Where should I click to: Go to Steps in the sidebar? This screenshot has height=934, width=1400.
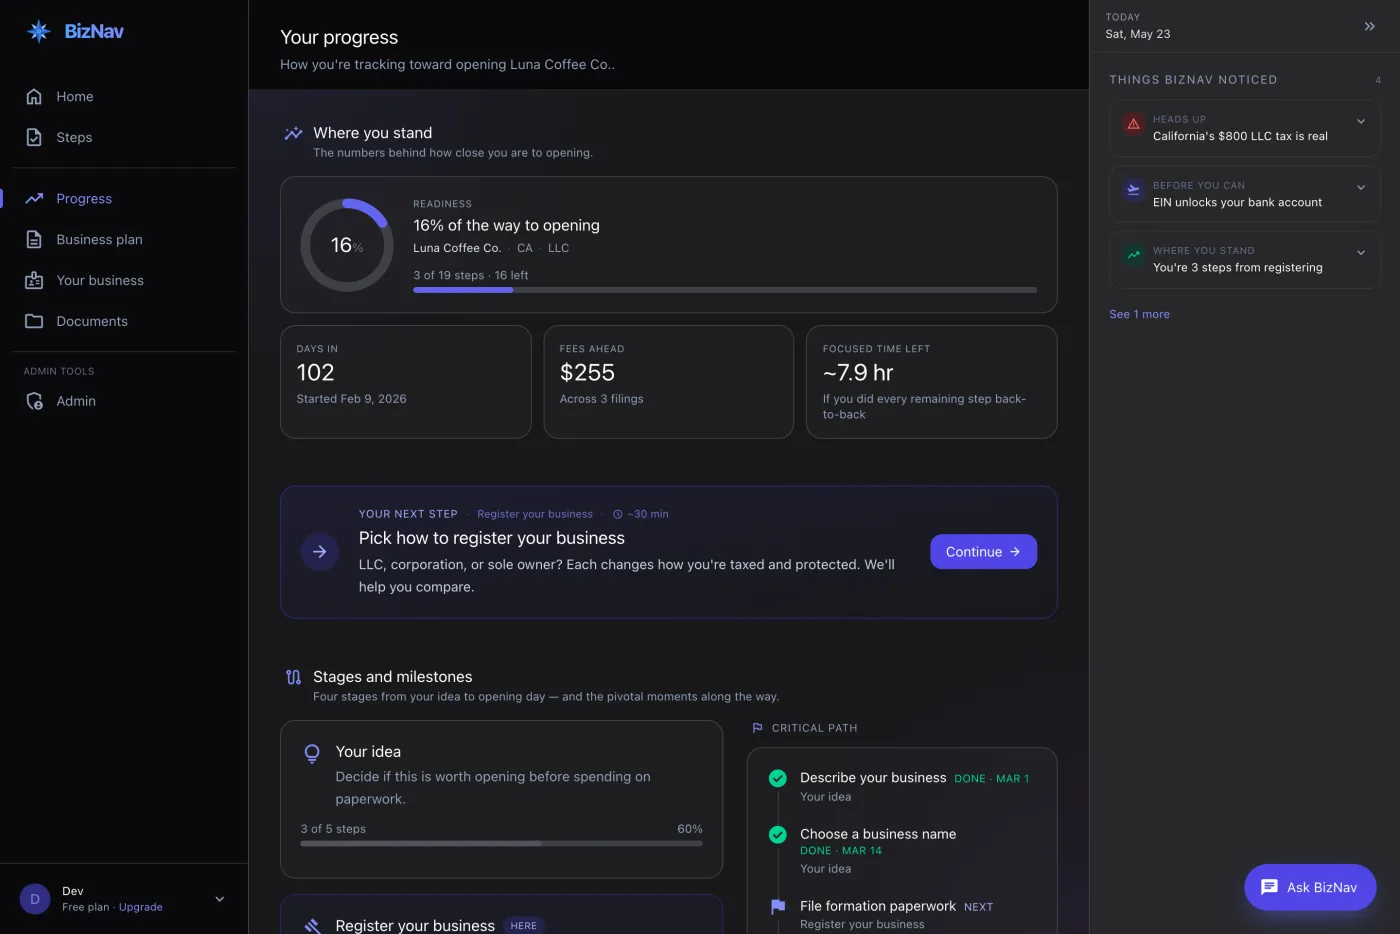[x=124, y=137]
